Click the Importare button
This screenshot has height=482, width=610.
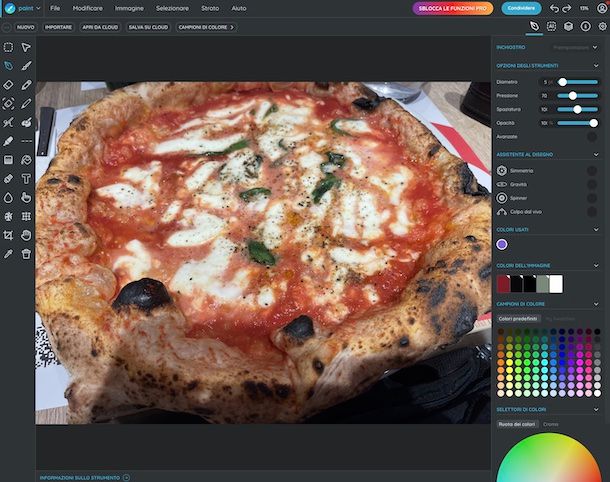[58, 27]
